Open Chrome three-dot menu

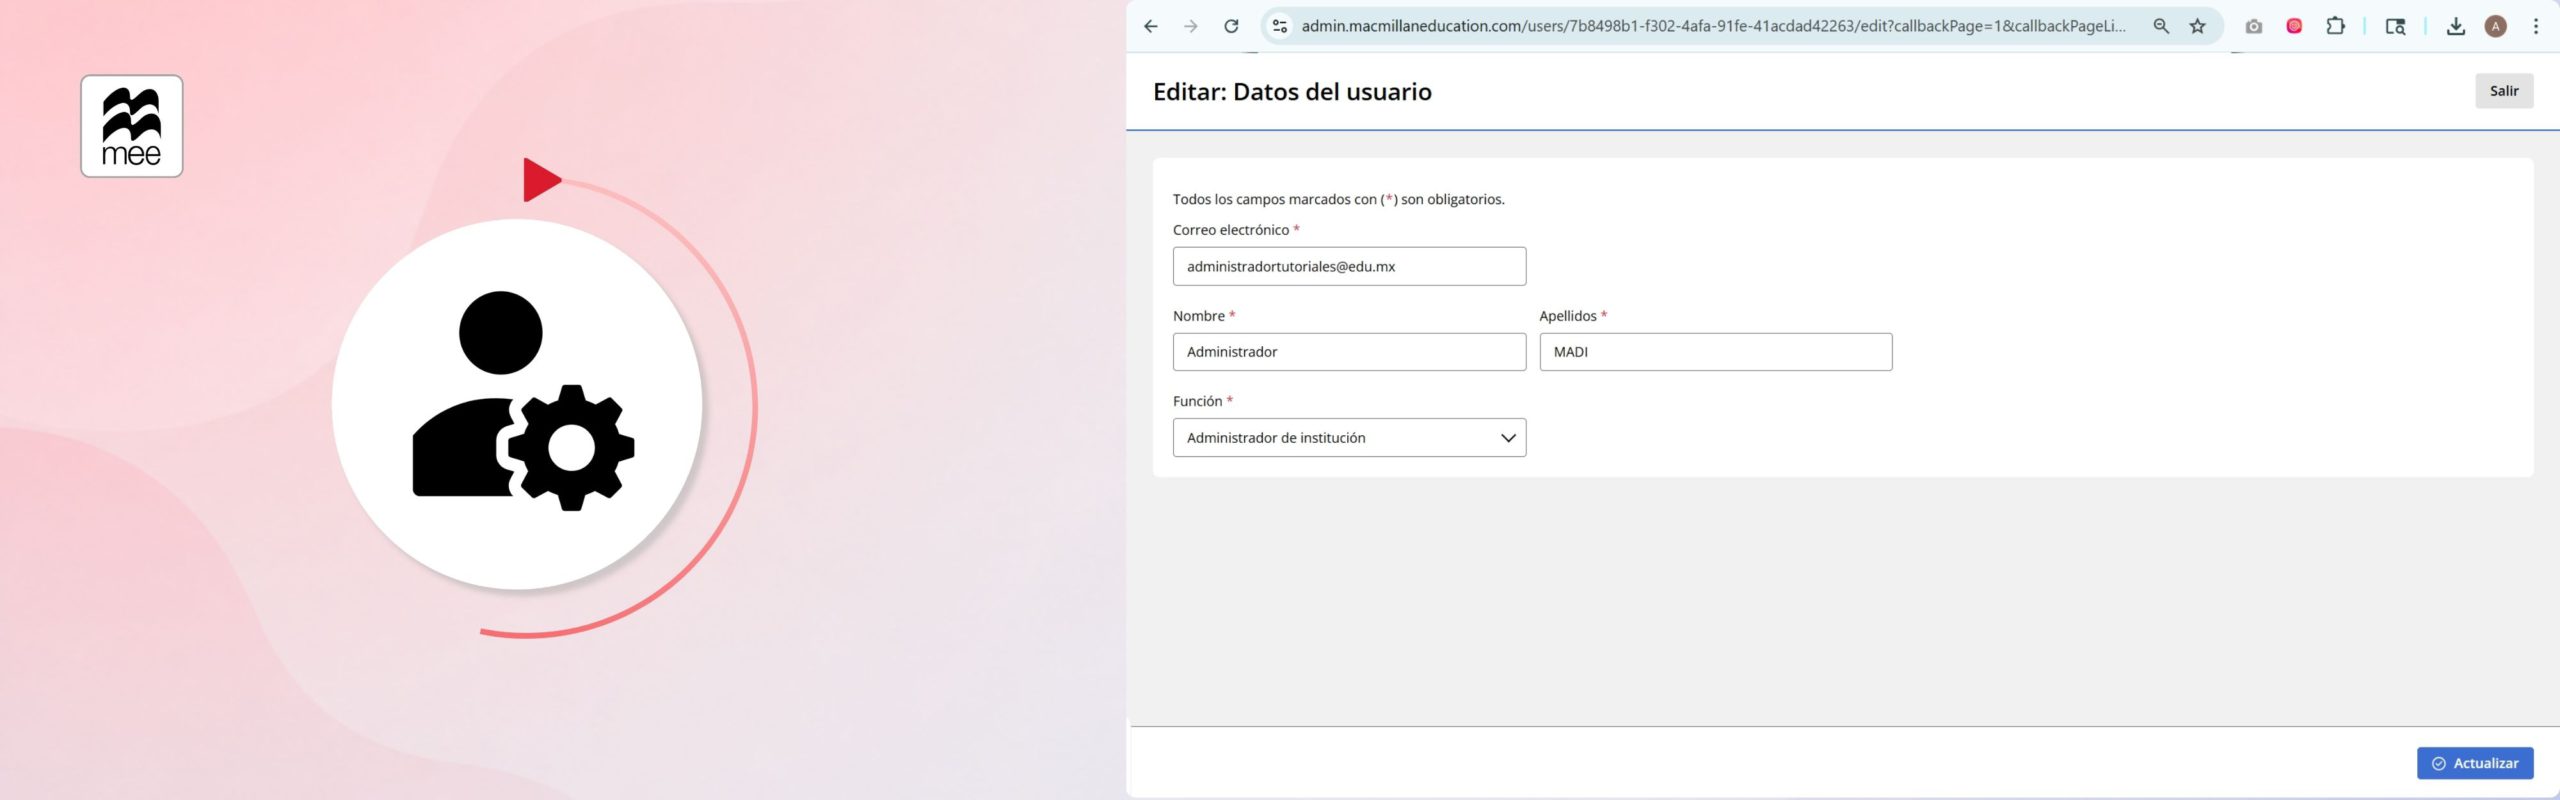point(2535,27)
